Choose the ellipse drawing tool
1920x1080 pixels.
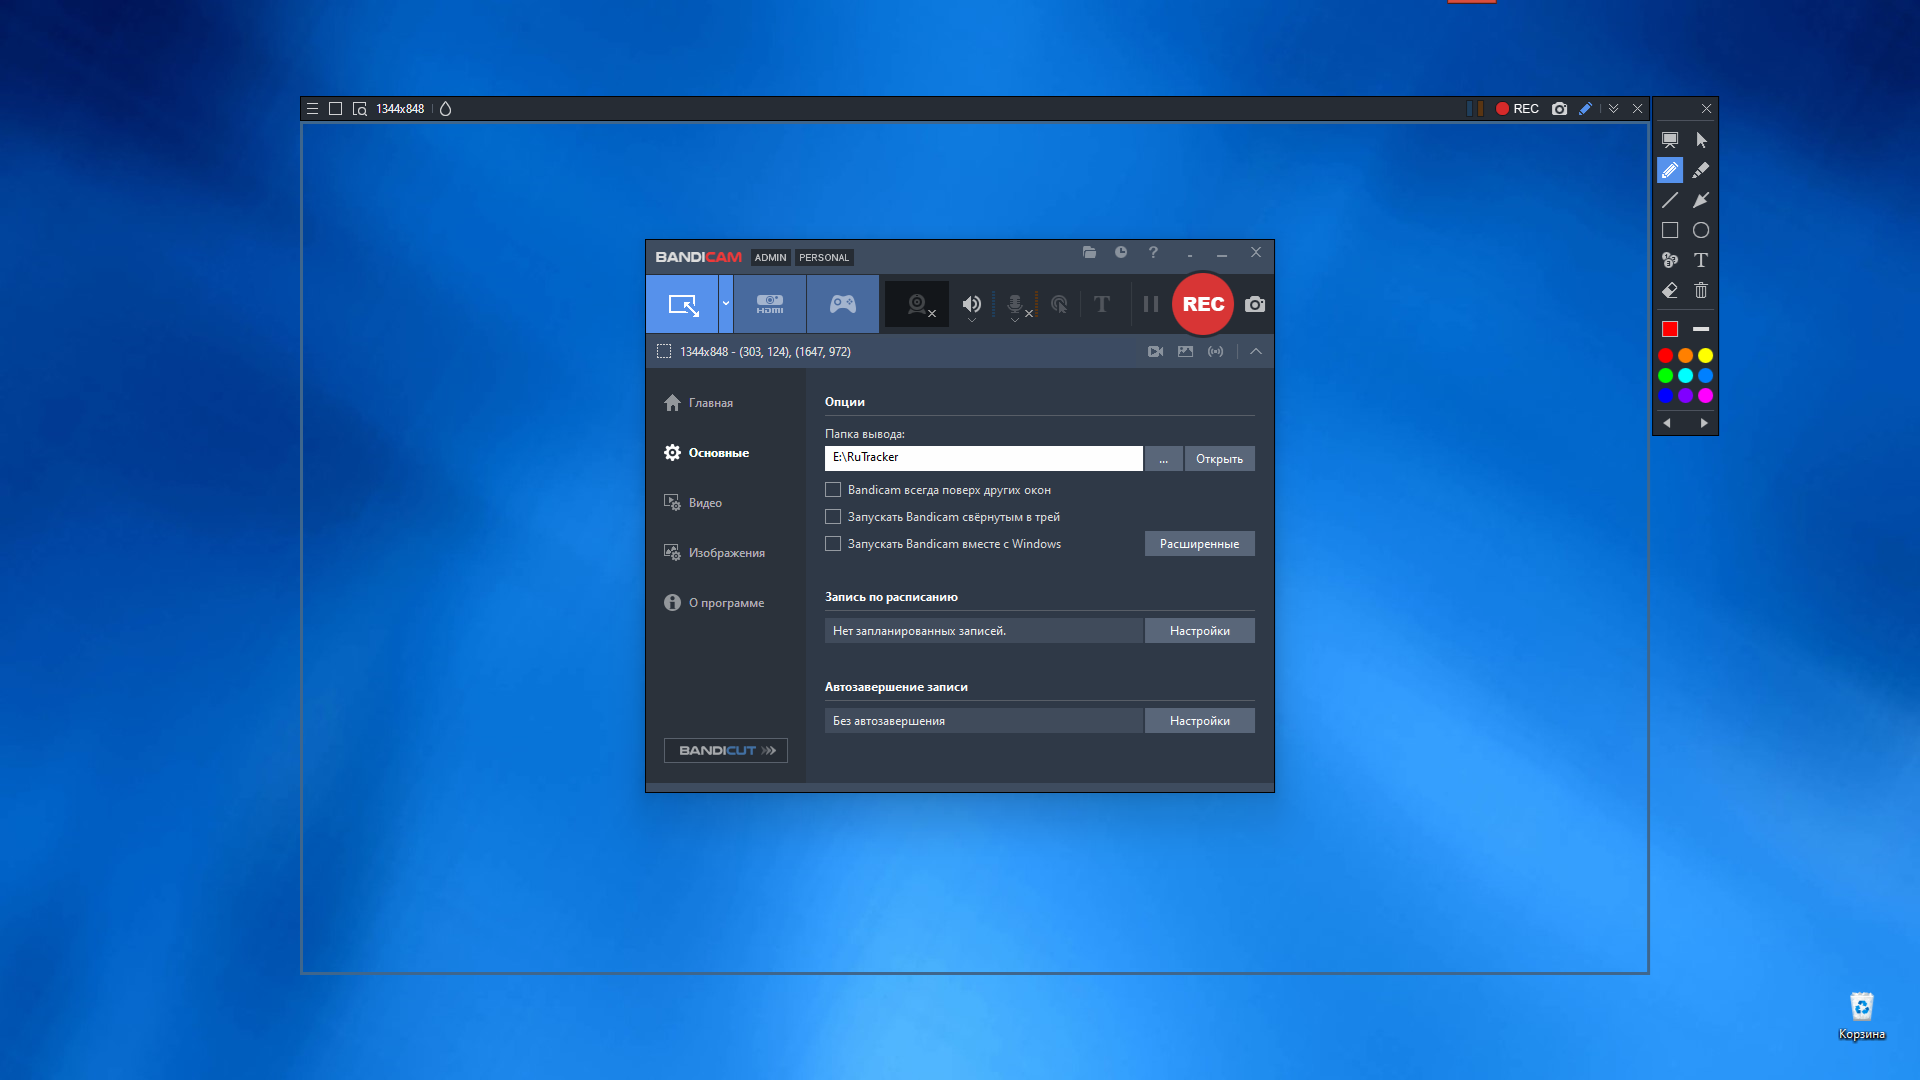[1701, 230]
